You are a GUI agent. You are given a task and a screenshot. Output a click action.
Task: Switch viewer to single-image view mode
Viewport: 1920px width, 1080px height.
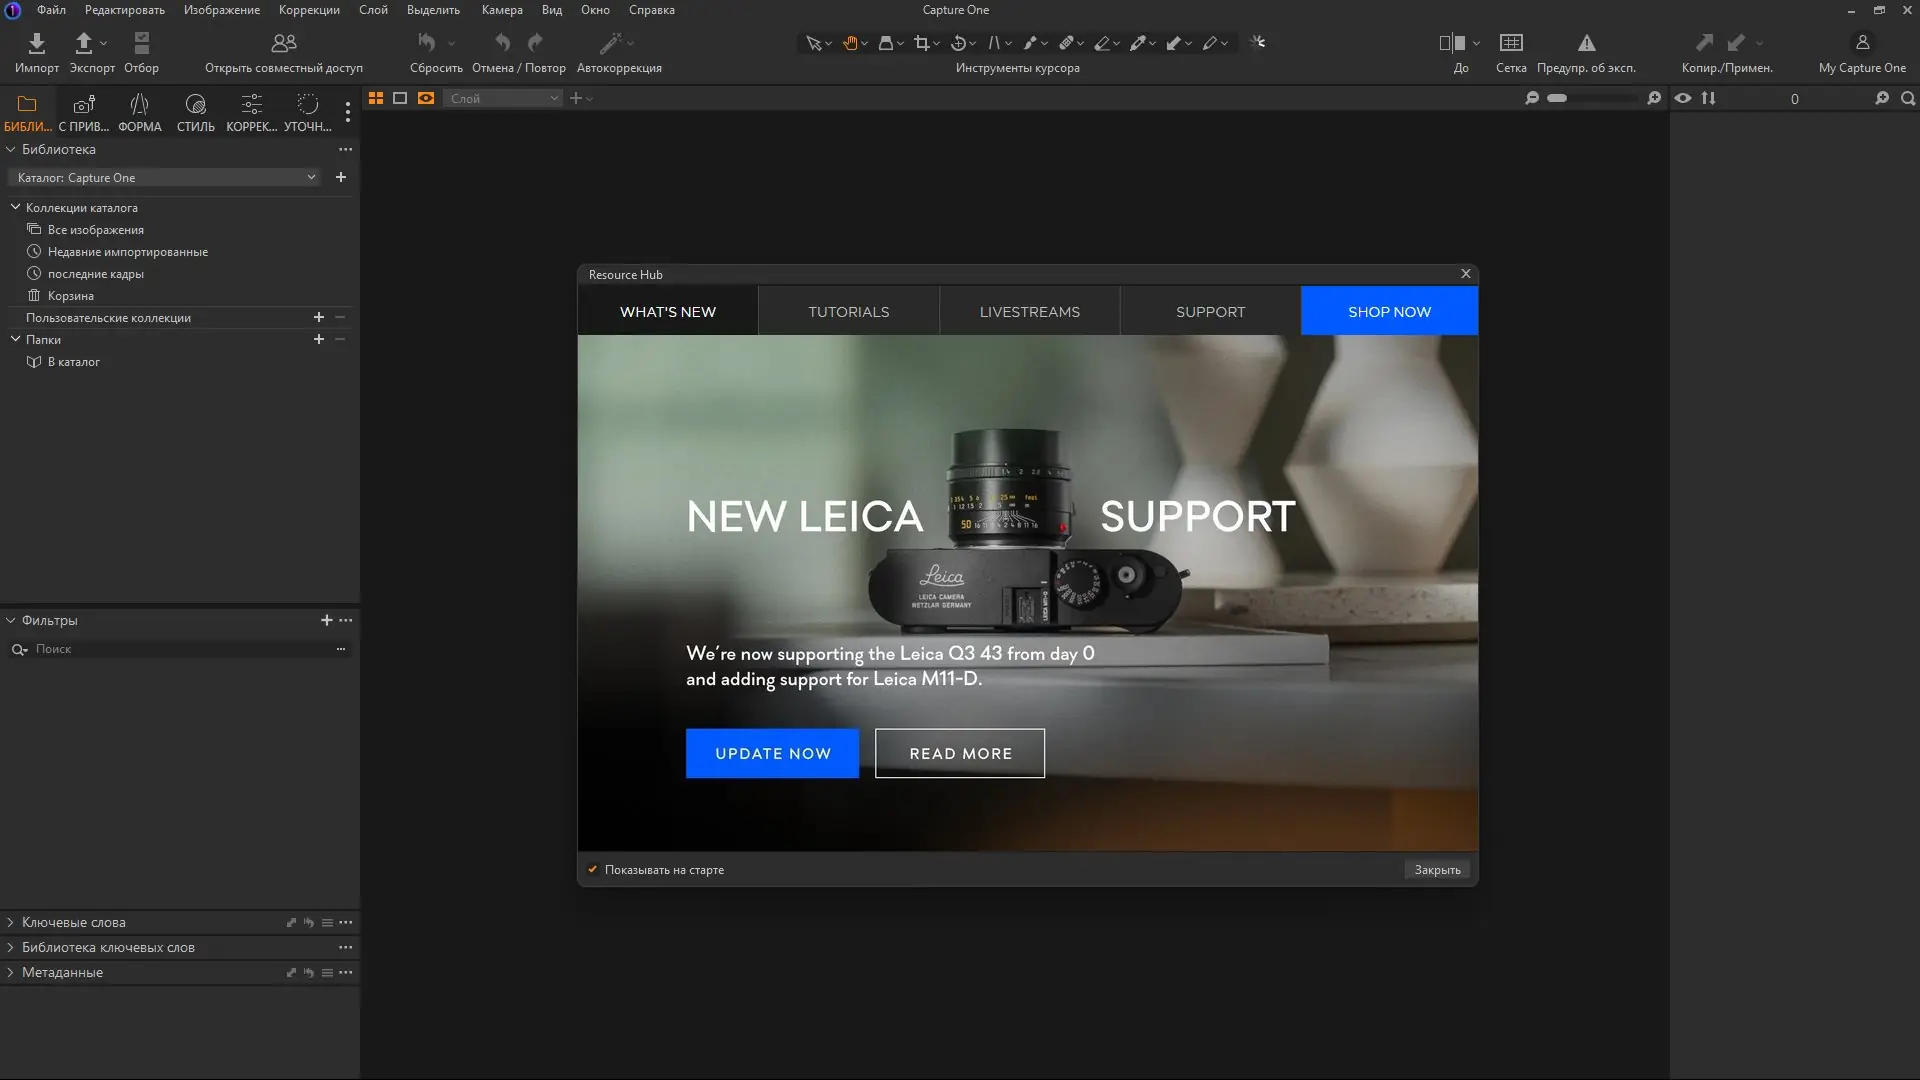[400, 98]
